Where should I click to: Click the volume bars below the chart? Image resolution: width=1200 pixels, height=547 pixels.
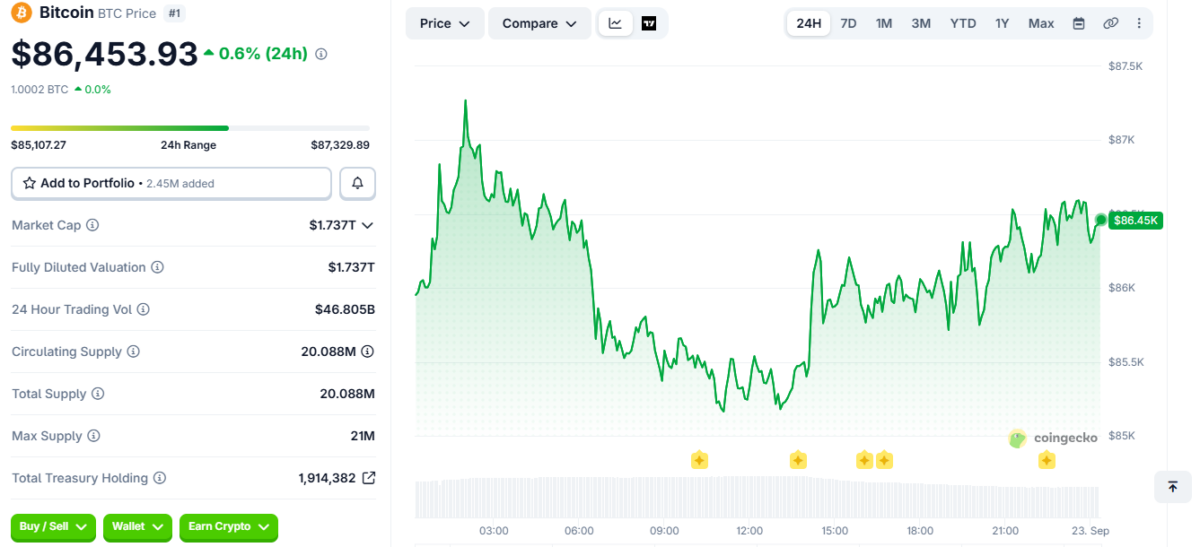tap(757, 497)
